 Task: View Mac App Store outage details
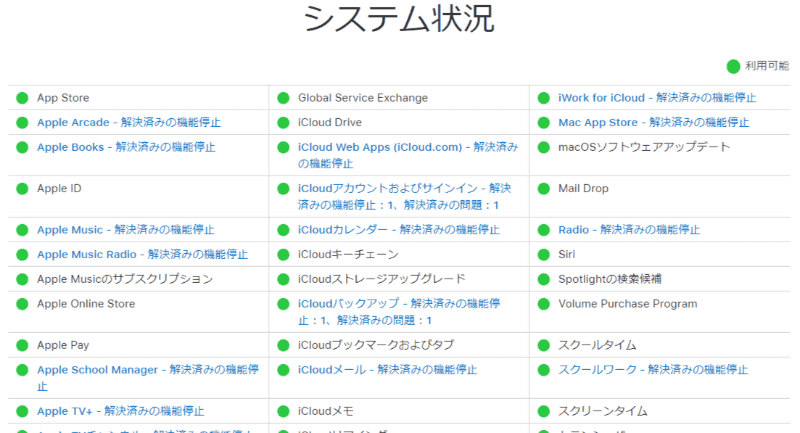click(654, 122)
